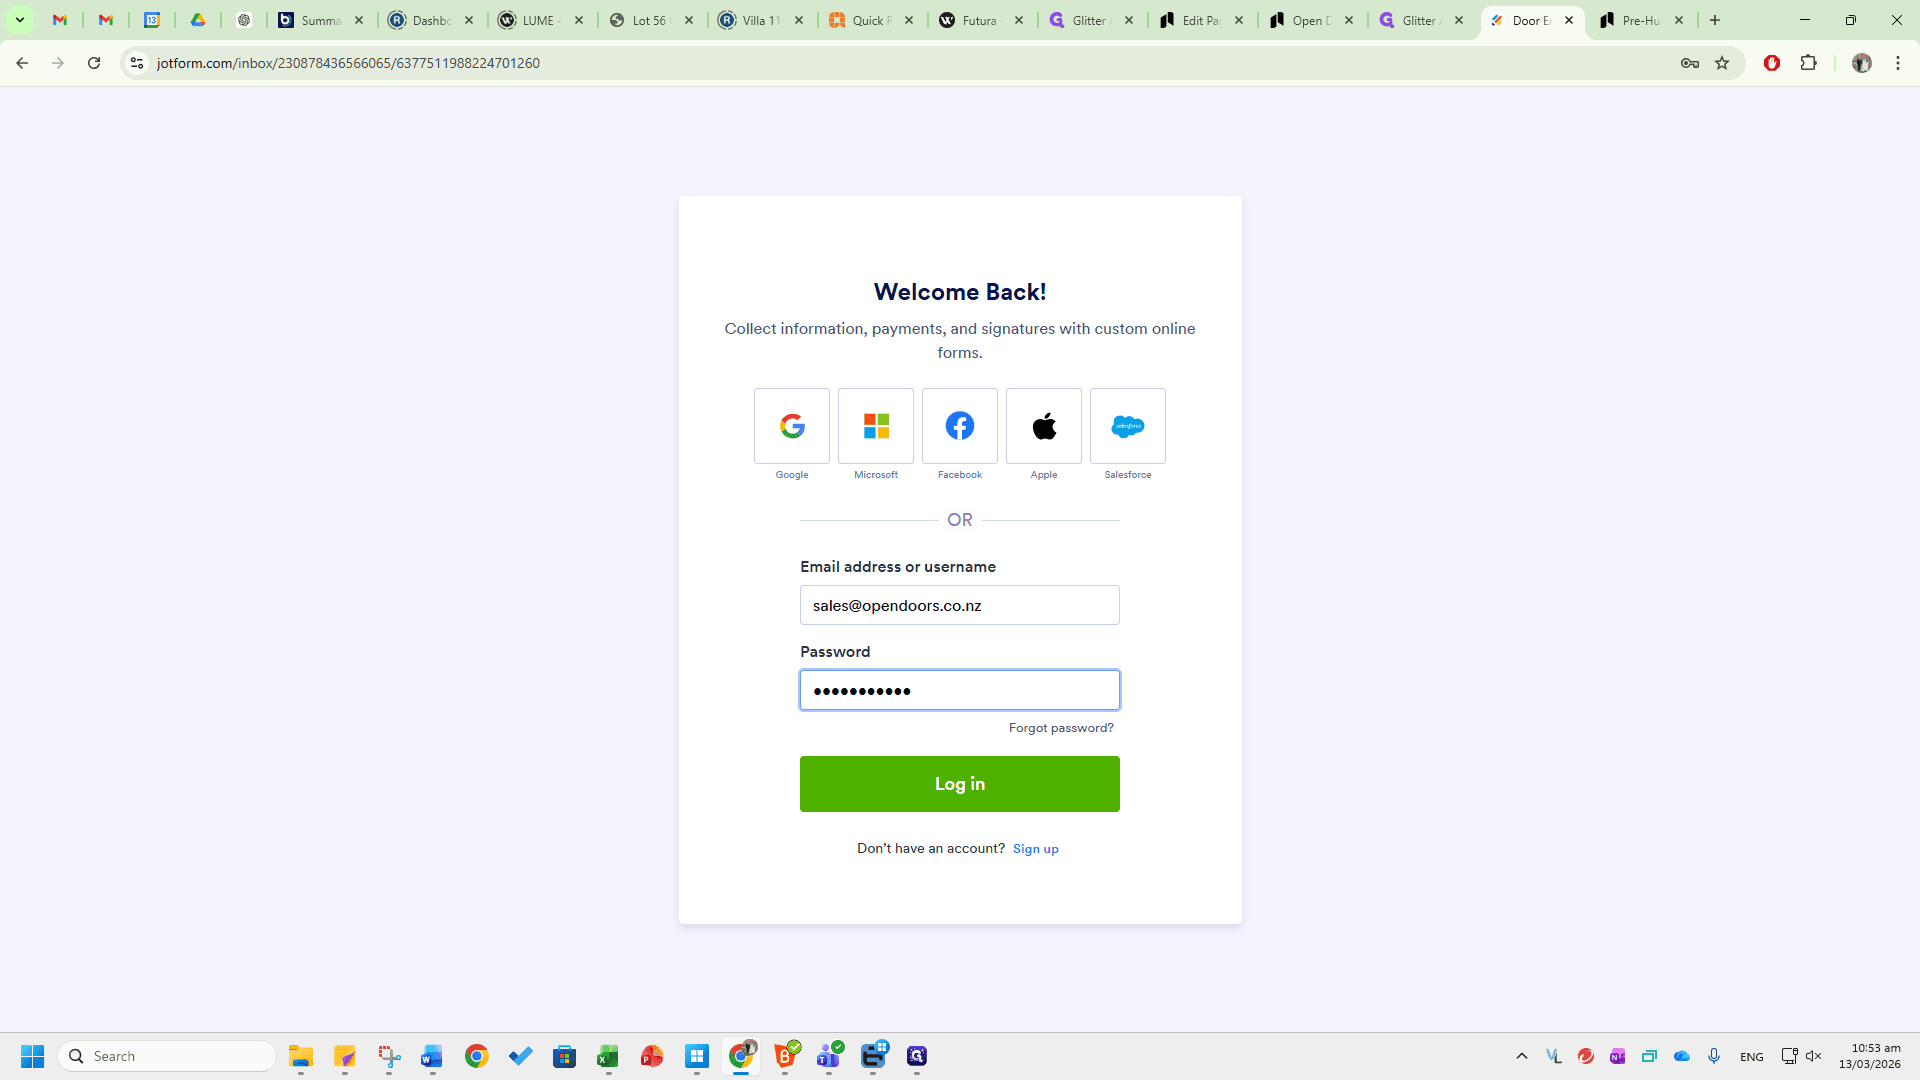Follow the Sign up link
1920x1080 pixels.
(1036, 849)
